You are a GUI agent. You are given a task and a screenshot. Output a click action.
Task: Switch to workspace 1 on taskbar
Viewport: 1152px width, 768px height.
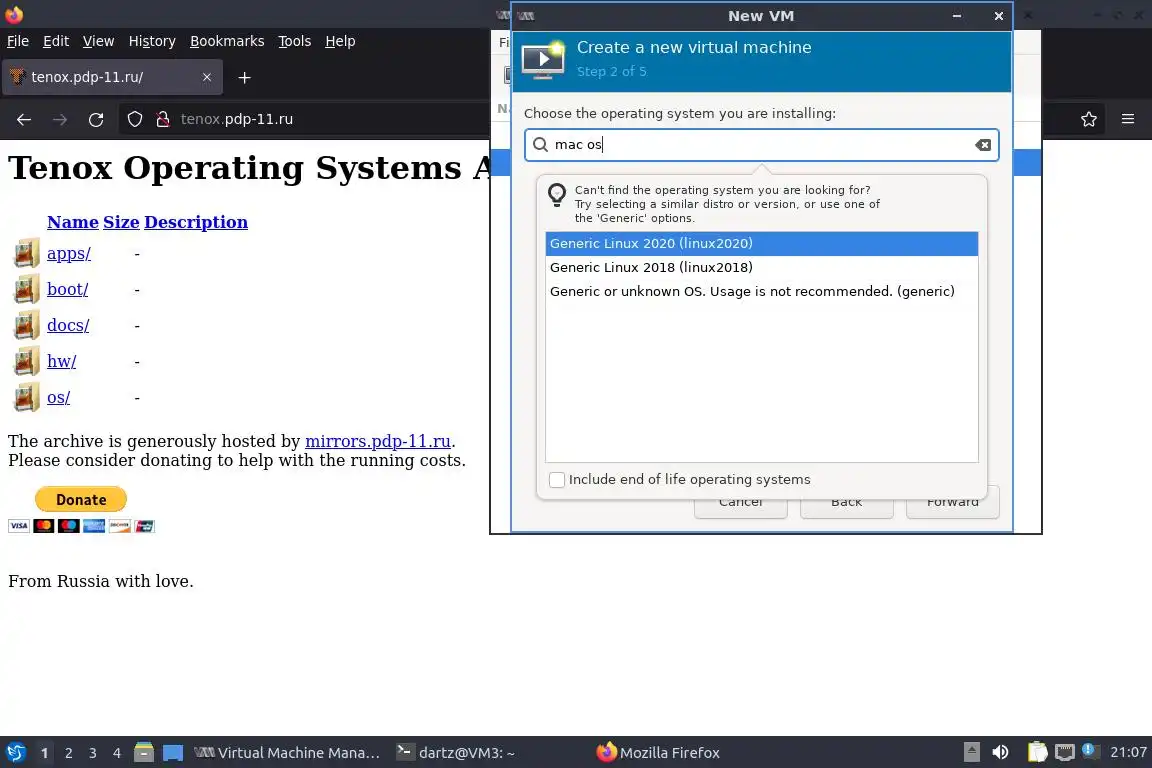[44, 753]
